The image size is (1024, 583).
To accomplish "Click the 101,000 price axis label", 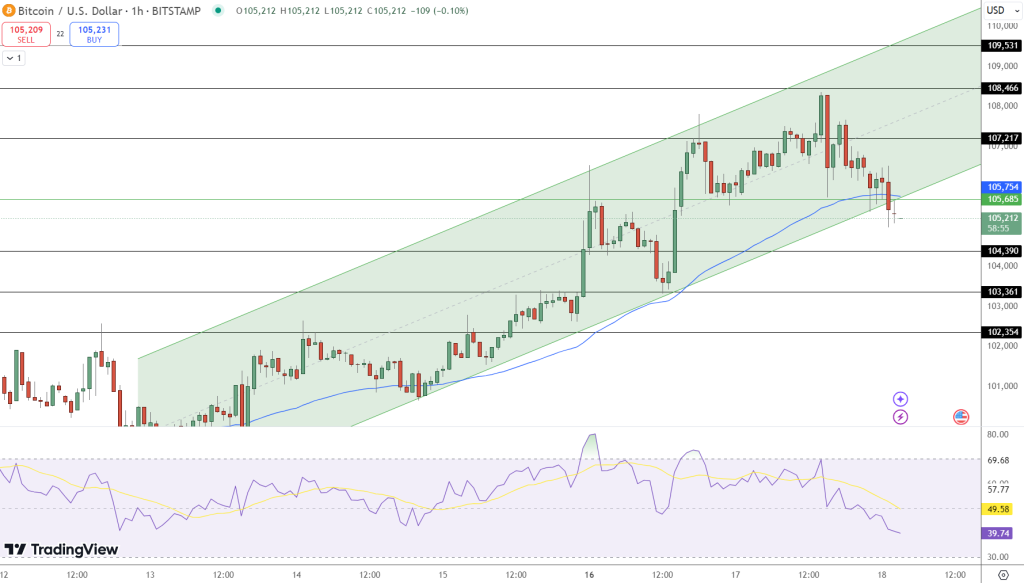I will (1002, 386).
